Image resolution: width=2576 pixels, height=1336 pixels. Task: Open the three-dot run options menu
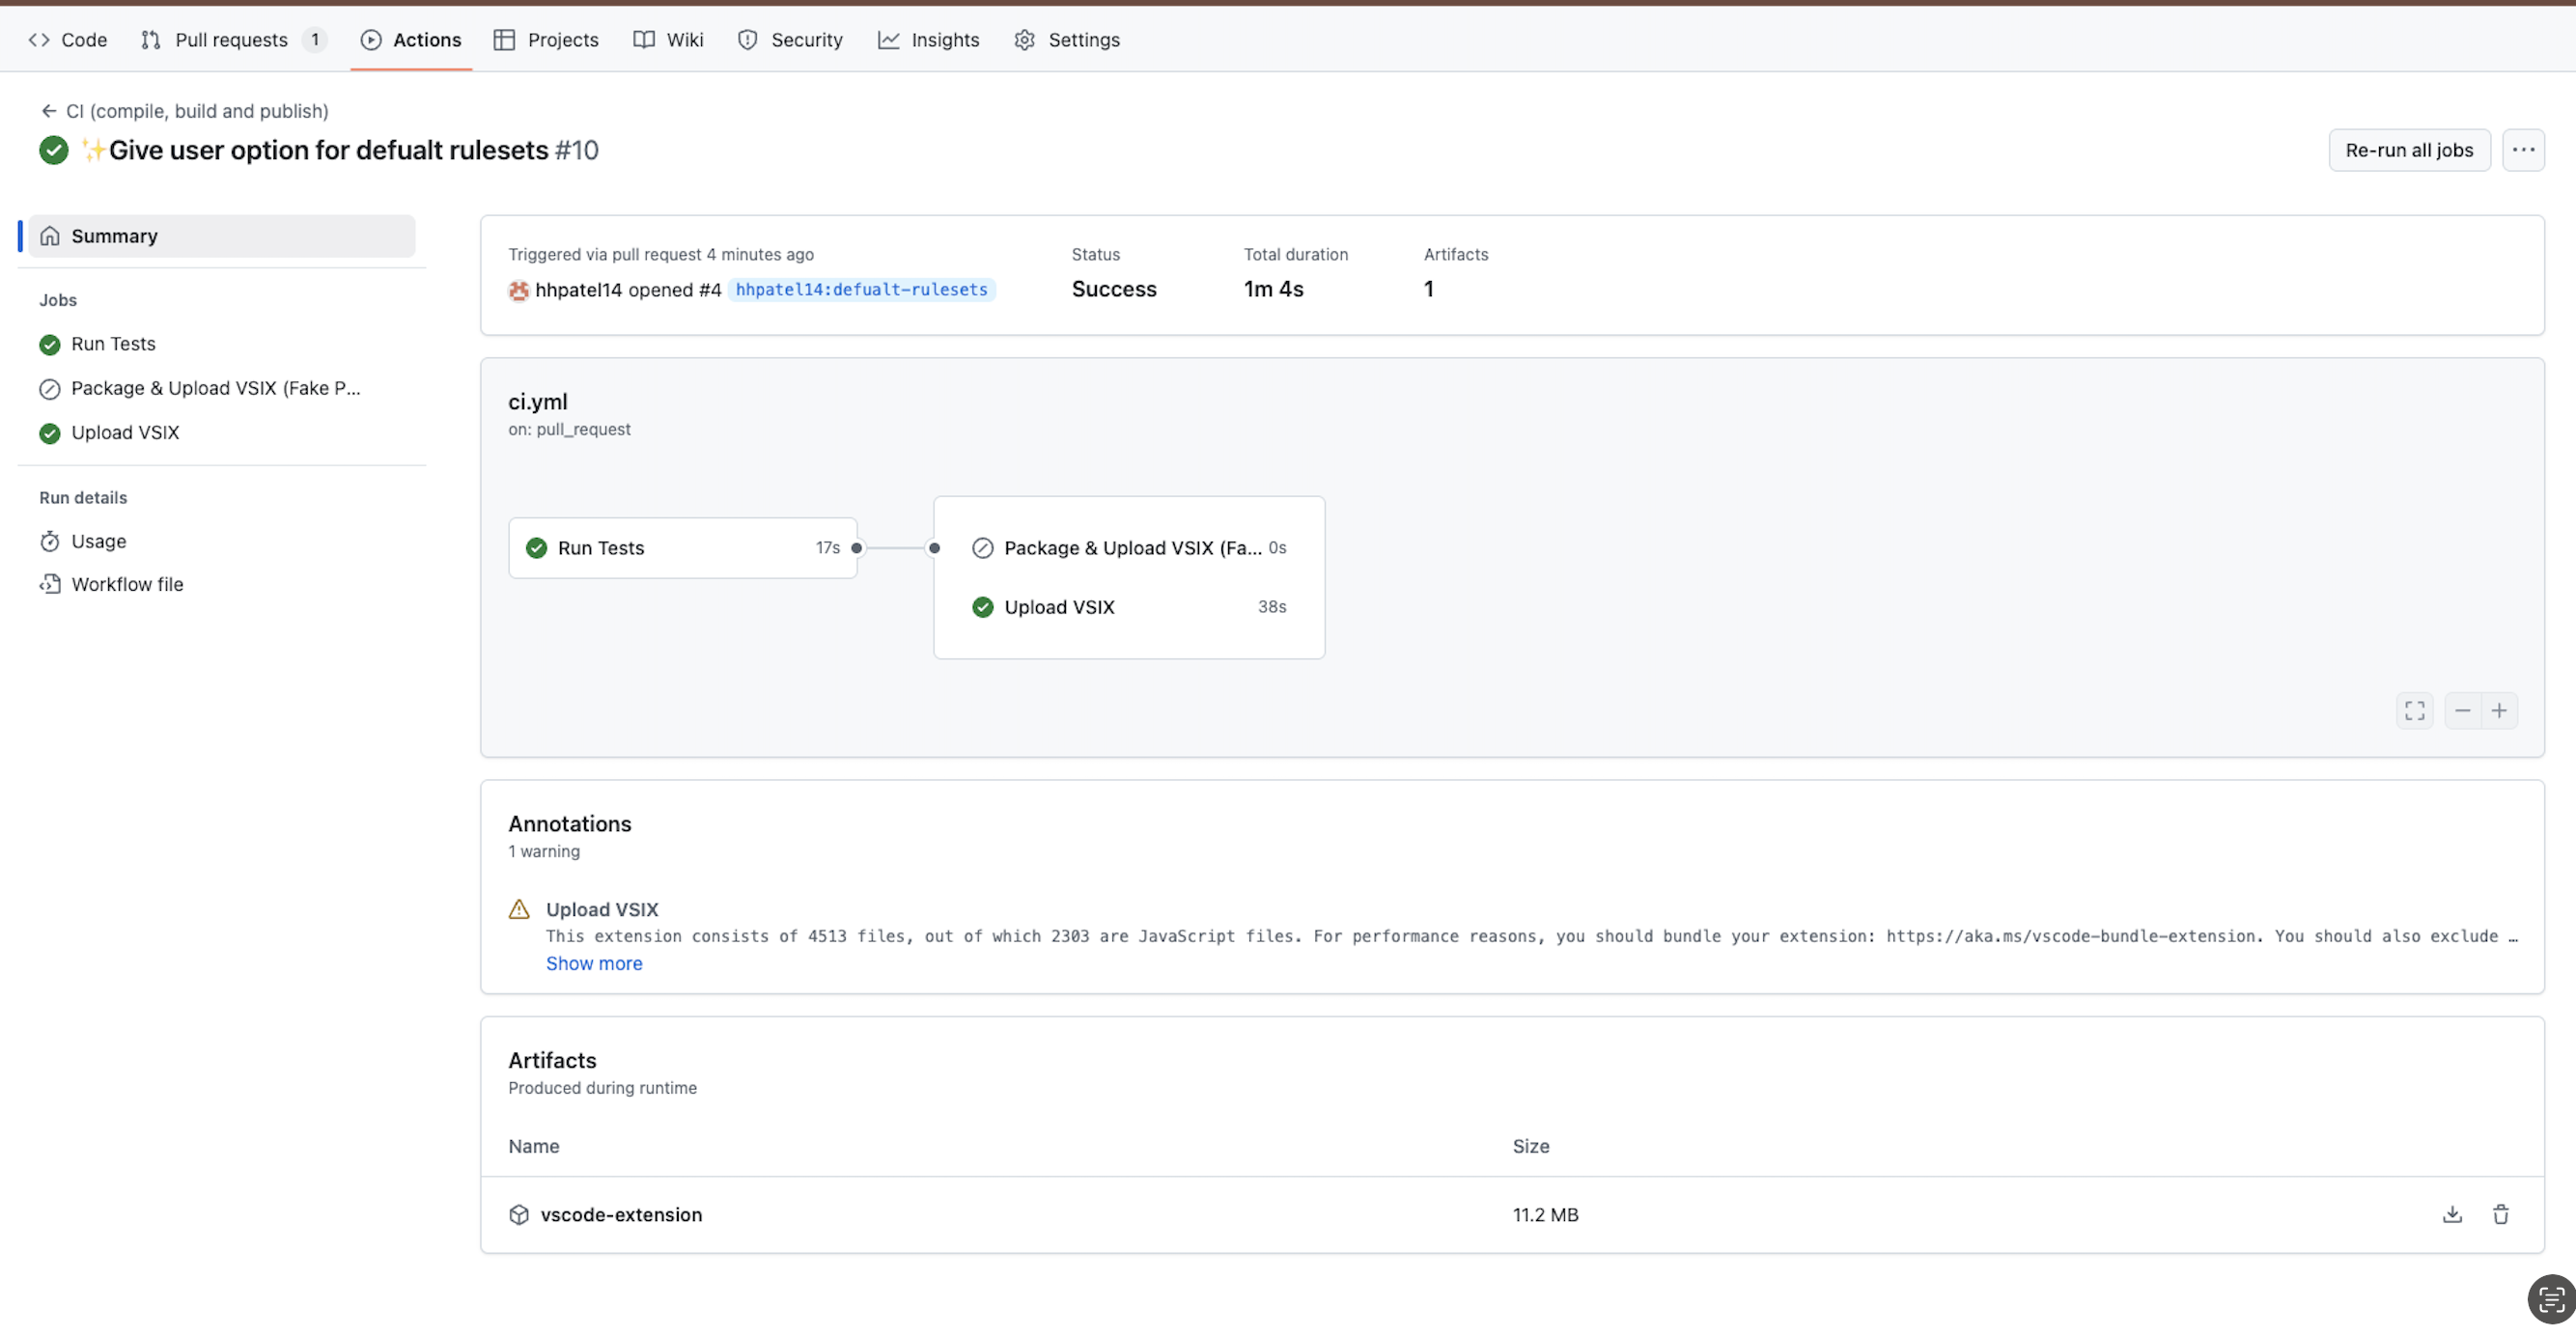click(x=2522, y=150)
